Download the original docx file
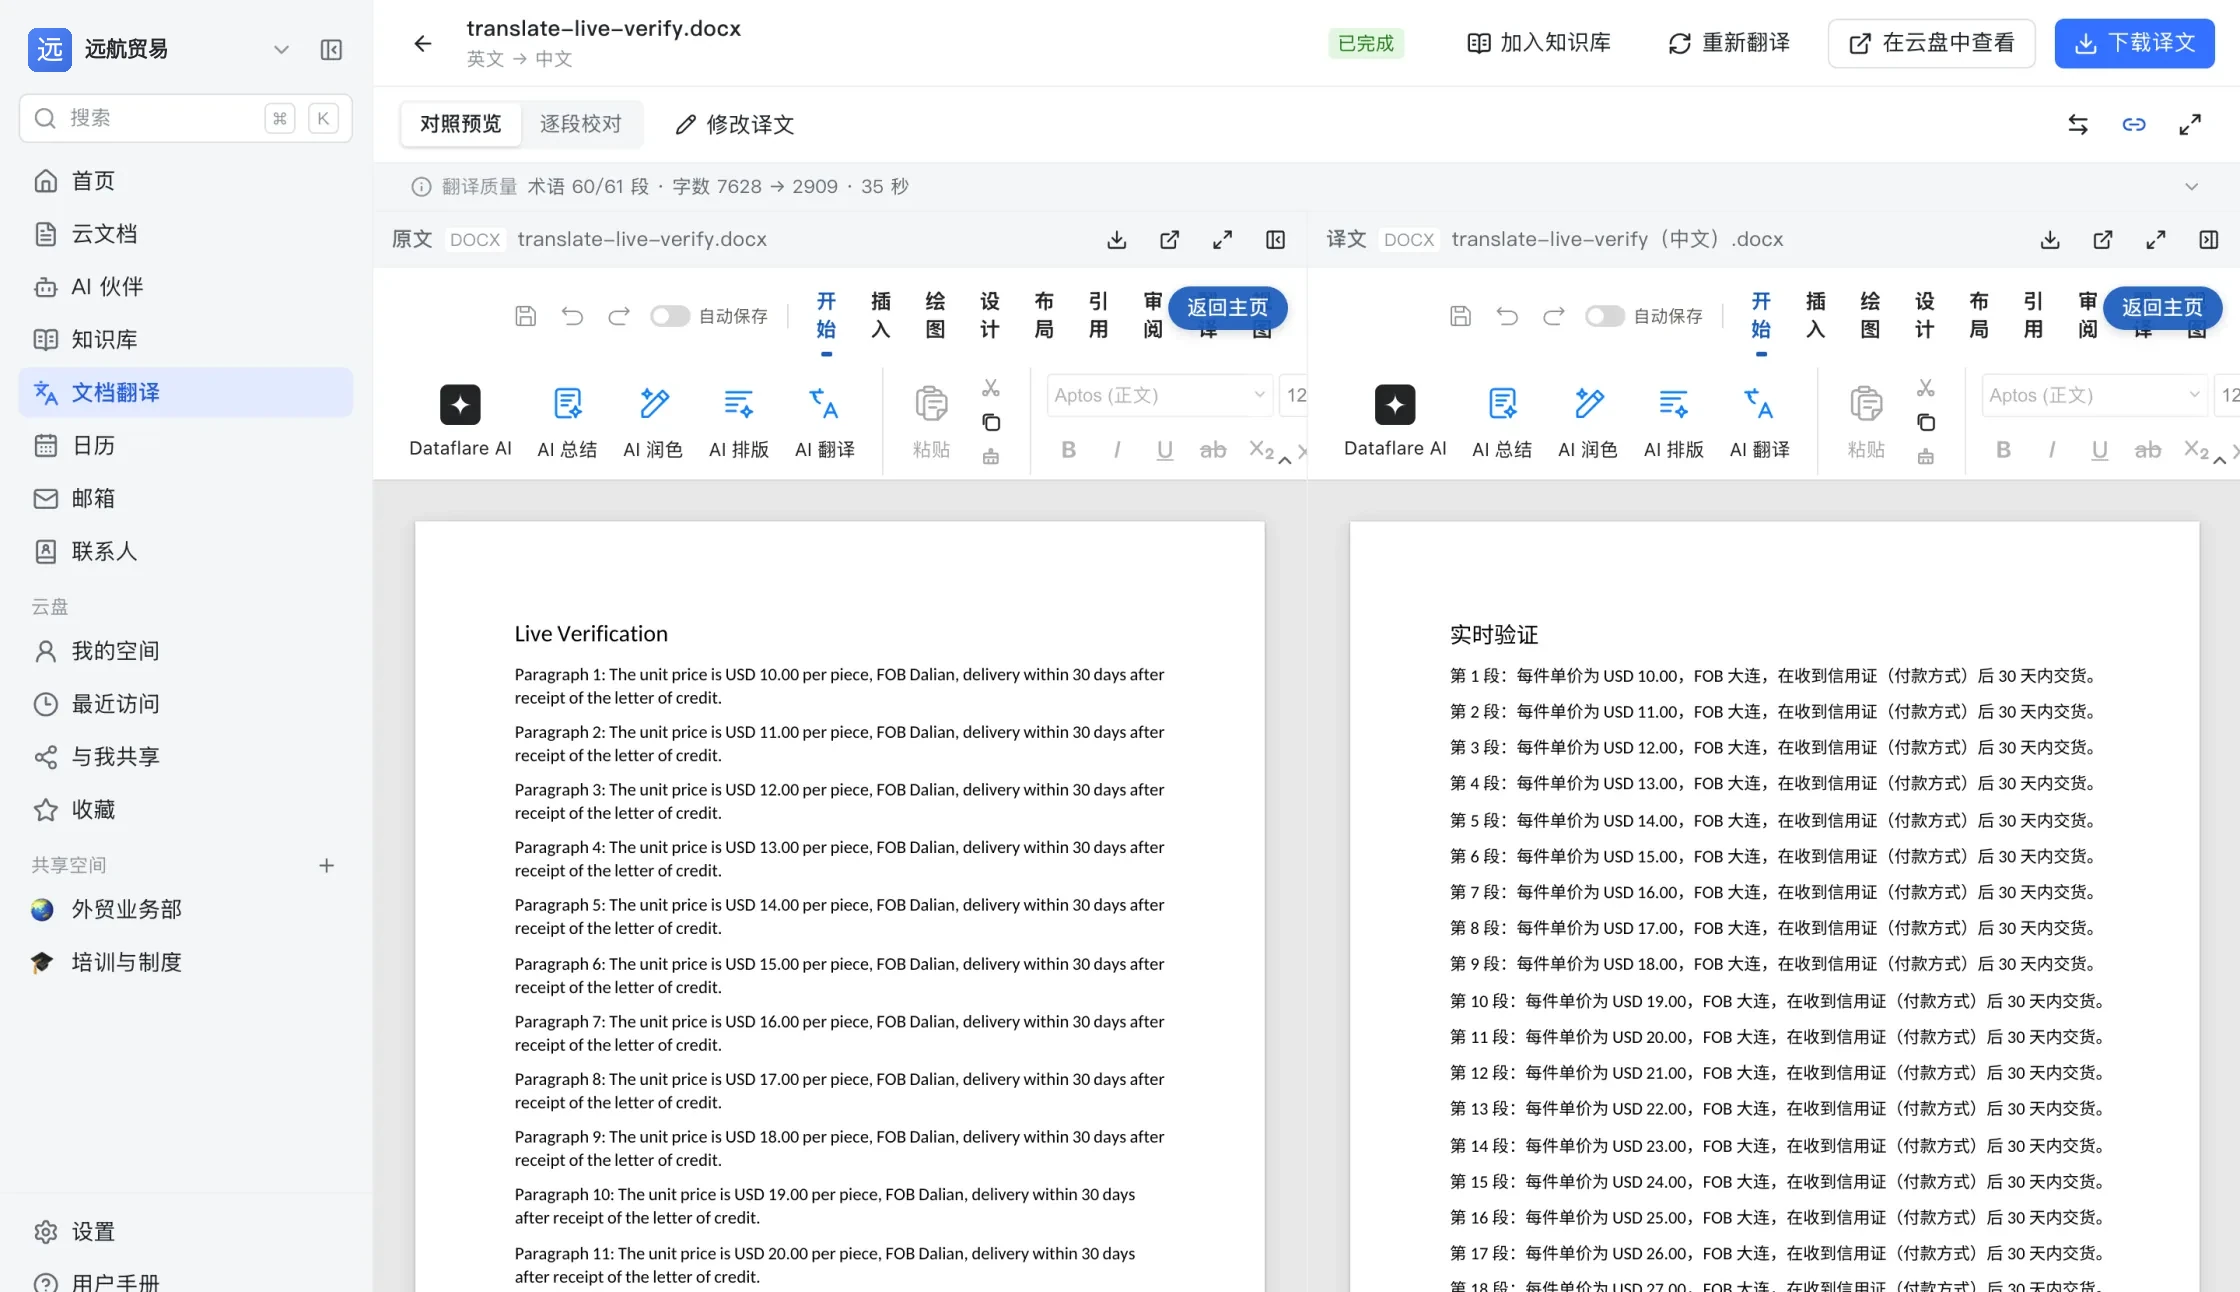This screenshot has height=1292, width=2240. coord(1117,240)
